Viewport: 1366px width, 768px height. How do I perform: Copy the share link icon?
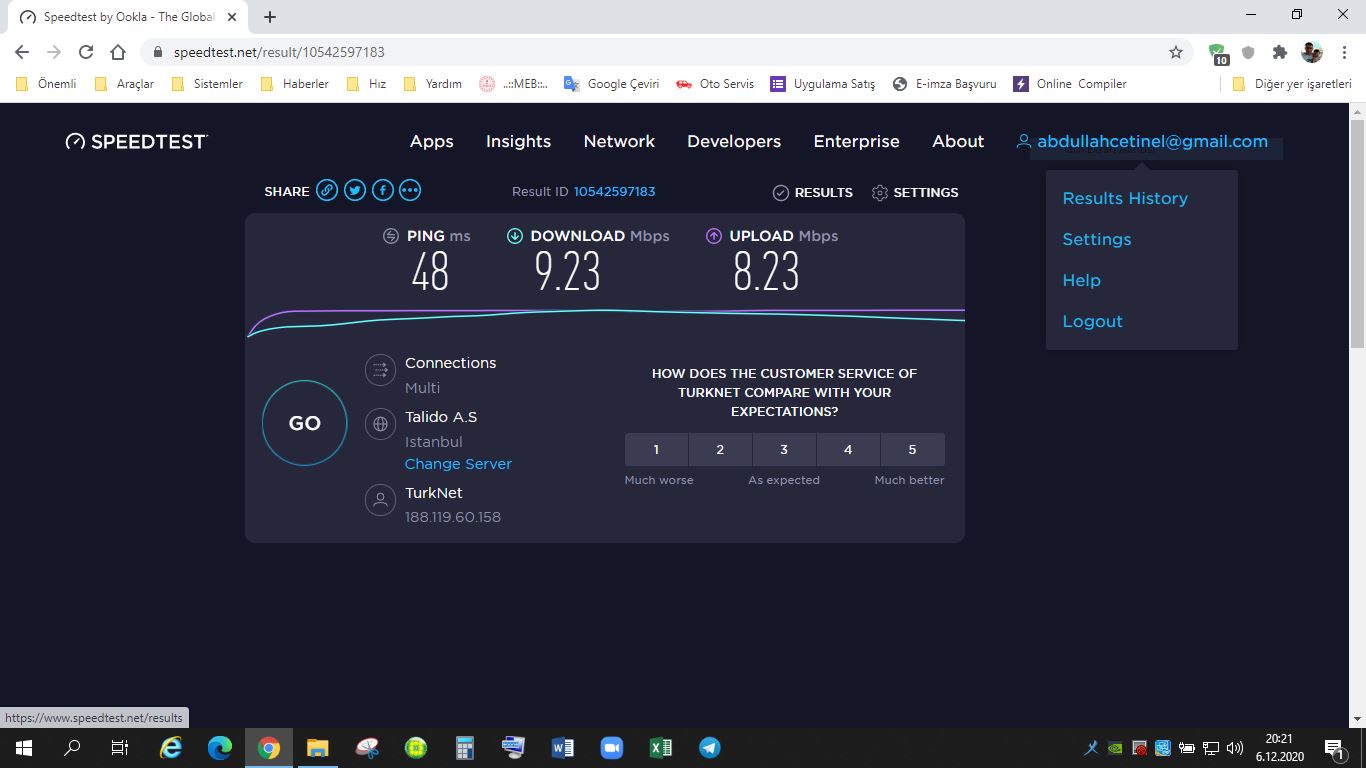point(327,190)
